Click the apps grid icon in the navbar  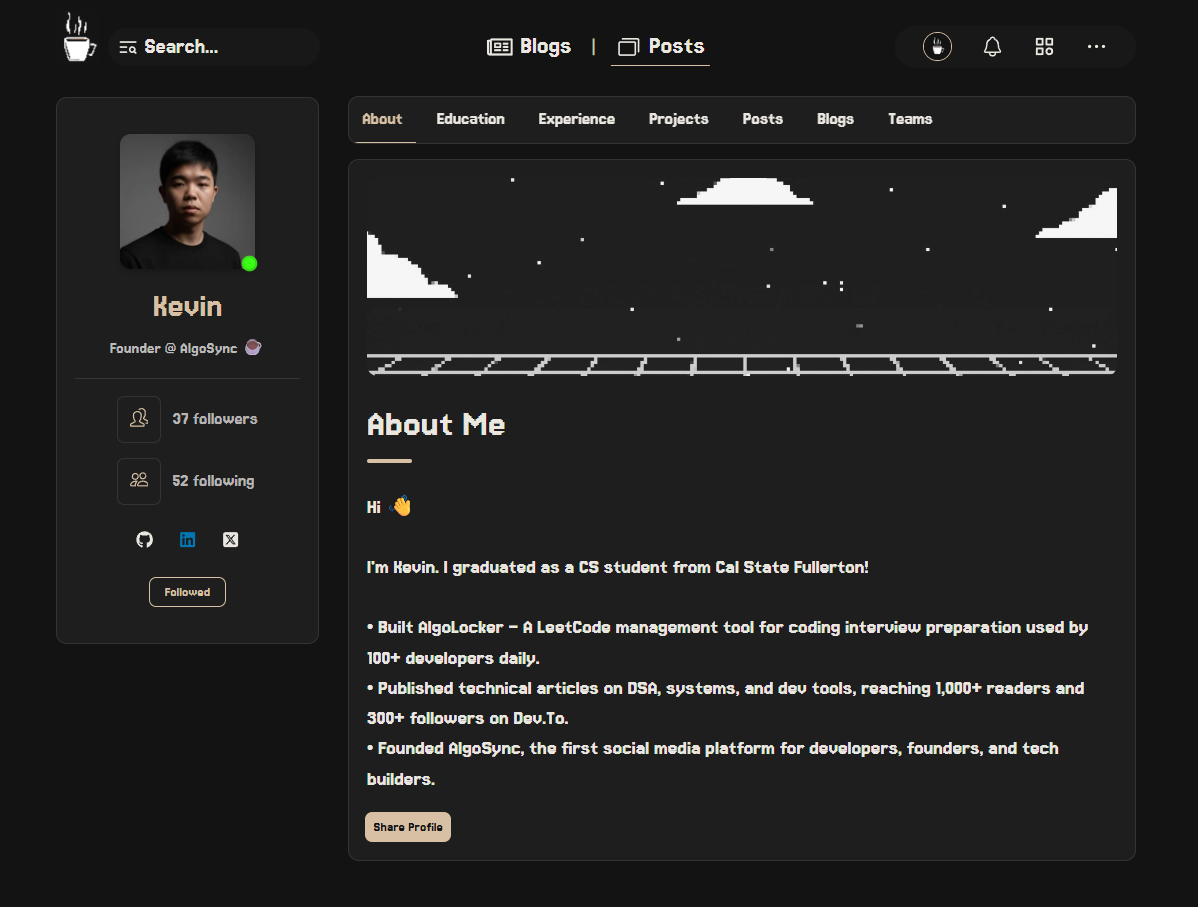tap(1044, 46)
